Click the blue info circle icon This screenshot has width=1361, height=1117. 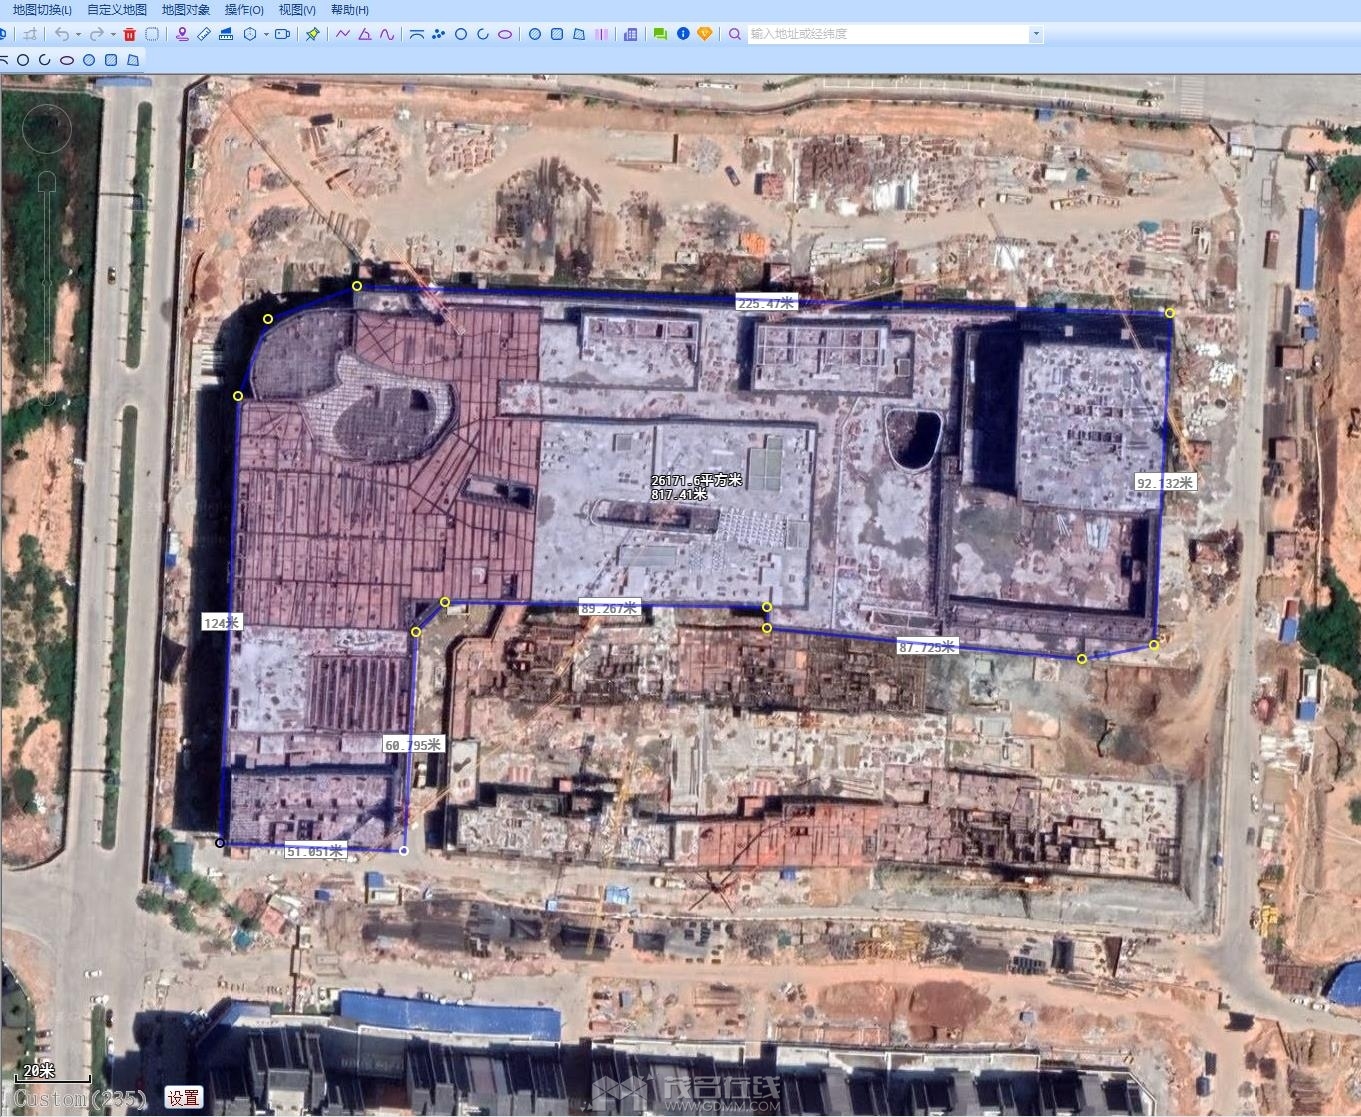click(x=683, y=34)
